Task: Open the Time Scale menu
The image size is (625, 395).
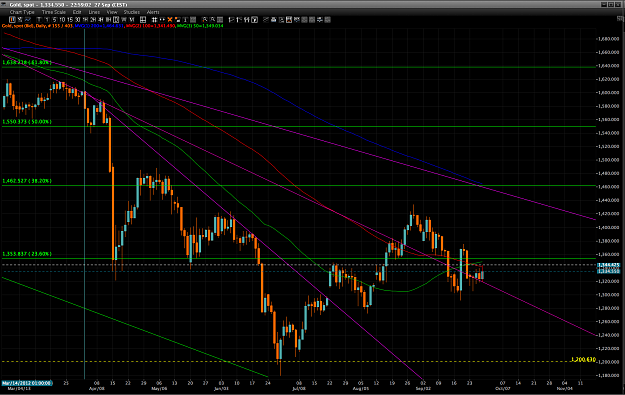Action: point(53,12)
